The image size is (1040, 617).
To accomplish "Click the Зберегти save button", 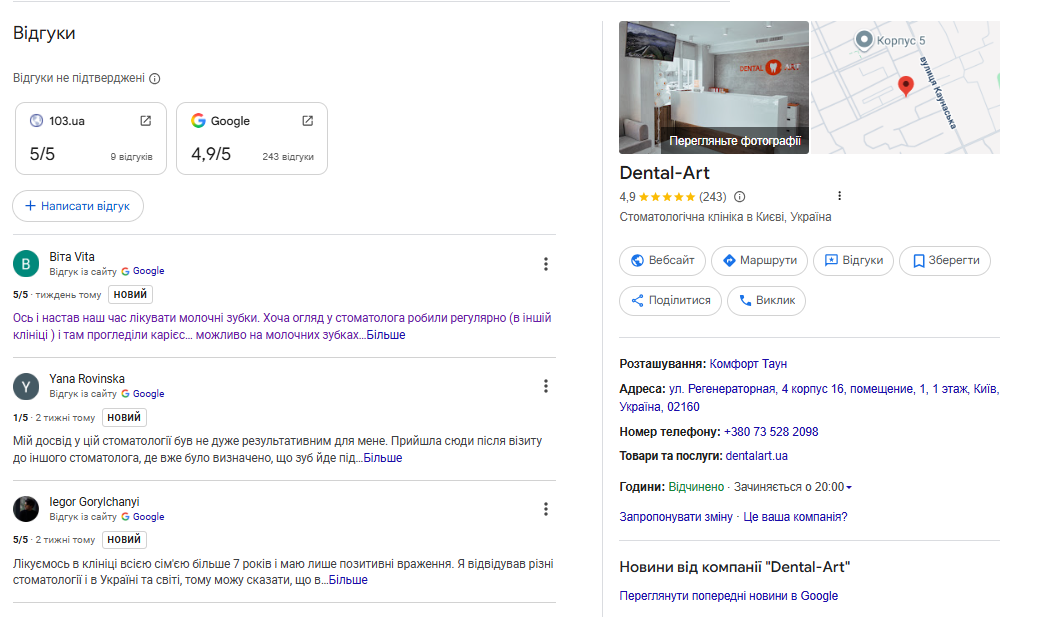I will (x=945, y=260).
